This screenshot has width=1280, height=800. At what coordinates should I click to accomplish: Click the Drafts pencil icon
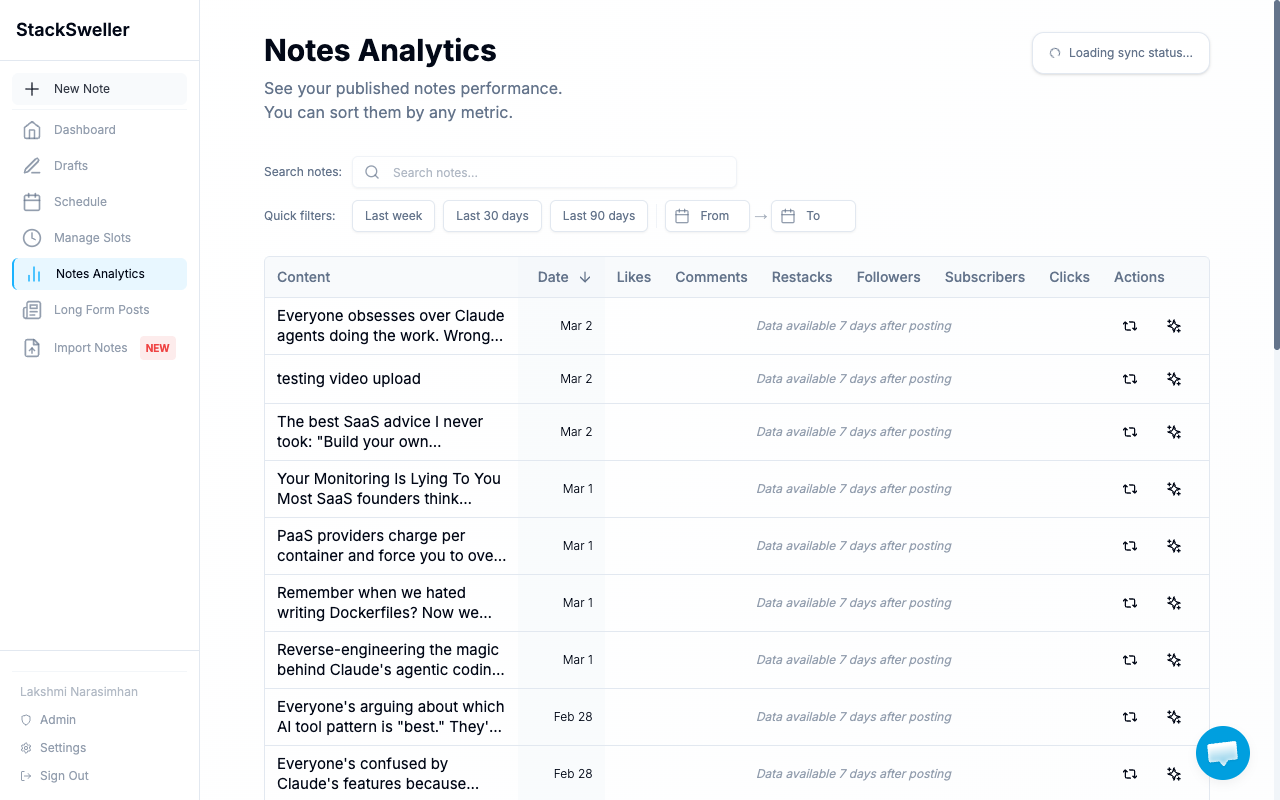[x=32, y=166]
